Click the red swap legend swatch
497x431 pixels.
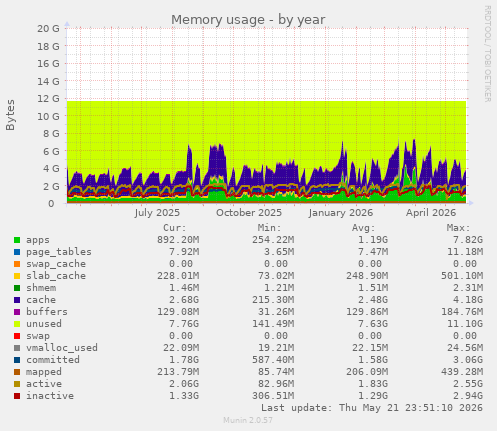click(x=17, y=336)
